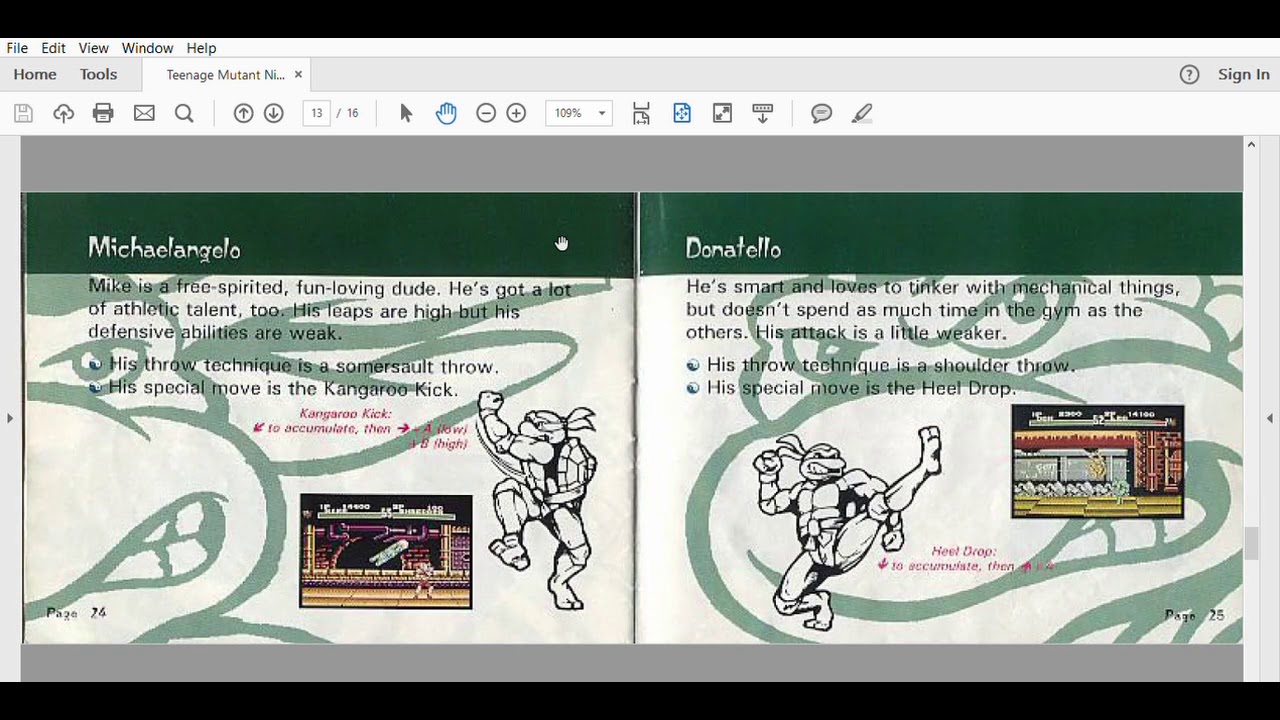Open the View menu

tap(93, 48)
